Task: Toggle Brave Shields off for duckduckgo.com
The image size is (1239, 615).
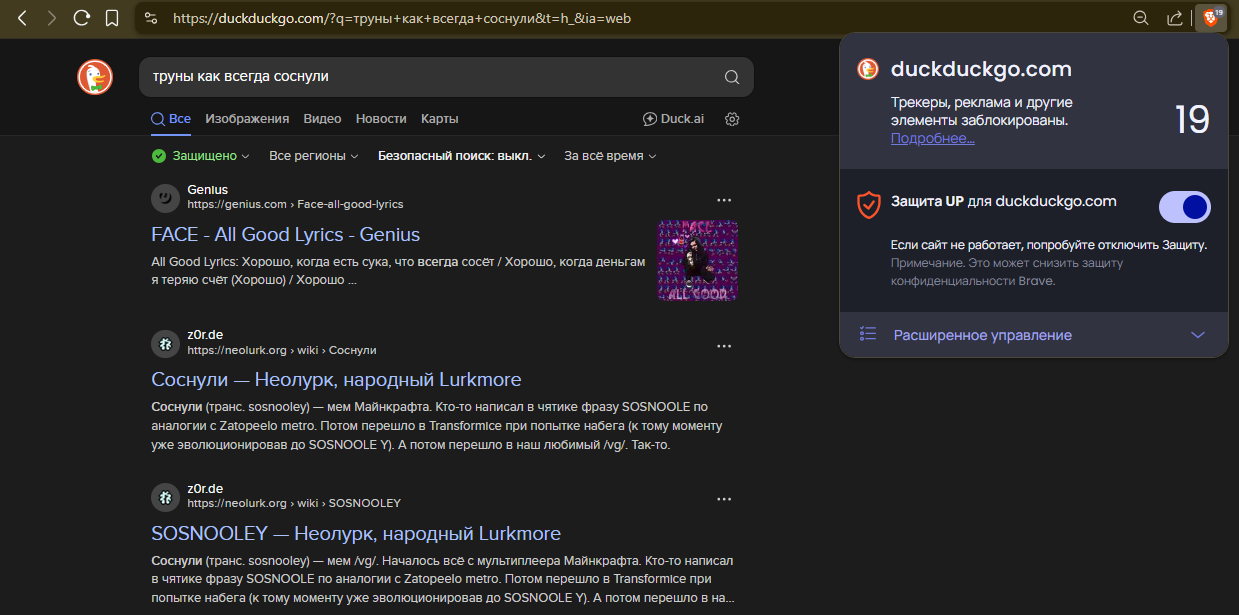Action: tap(1184, 207)
